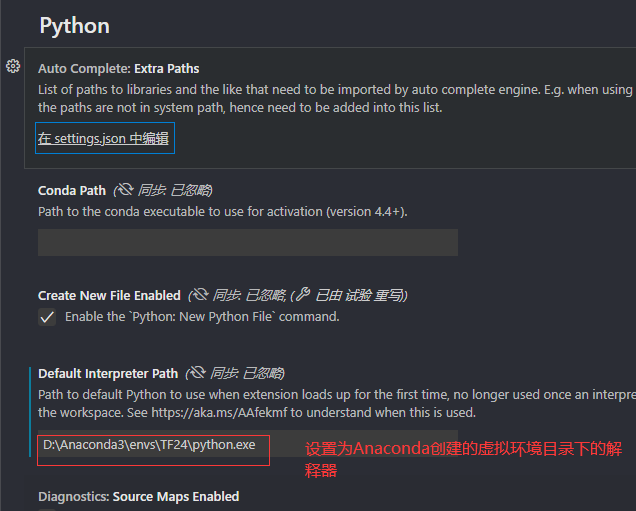Click sync-ignored icon beside Default Interpreter Path
The height and width of the screenshot is (511, 636).
click(198, 372)
